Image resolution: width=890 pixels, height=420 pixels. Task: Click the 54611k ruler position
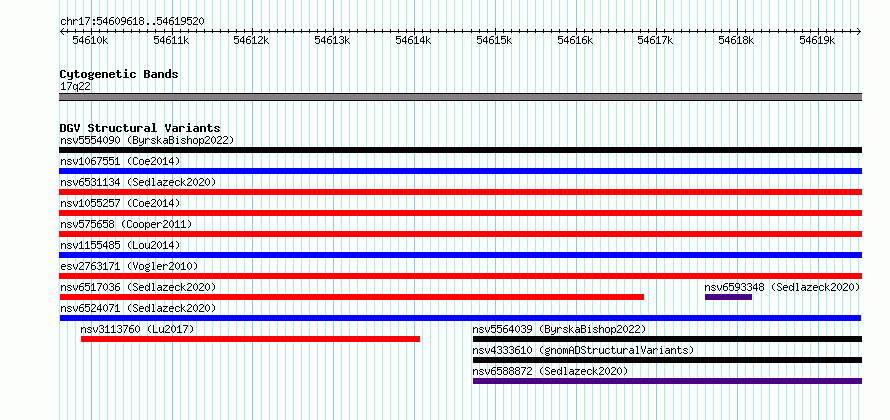[x=171, y=40]
